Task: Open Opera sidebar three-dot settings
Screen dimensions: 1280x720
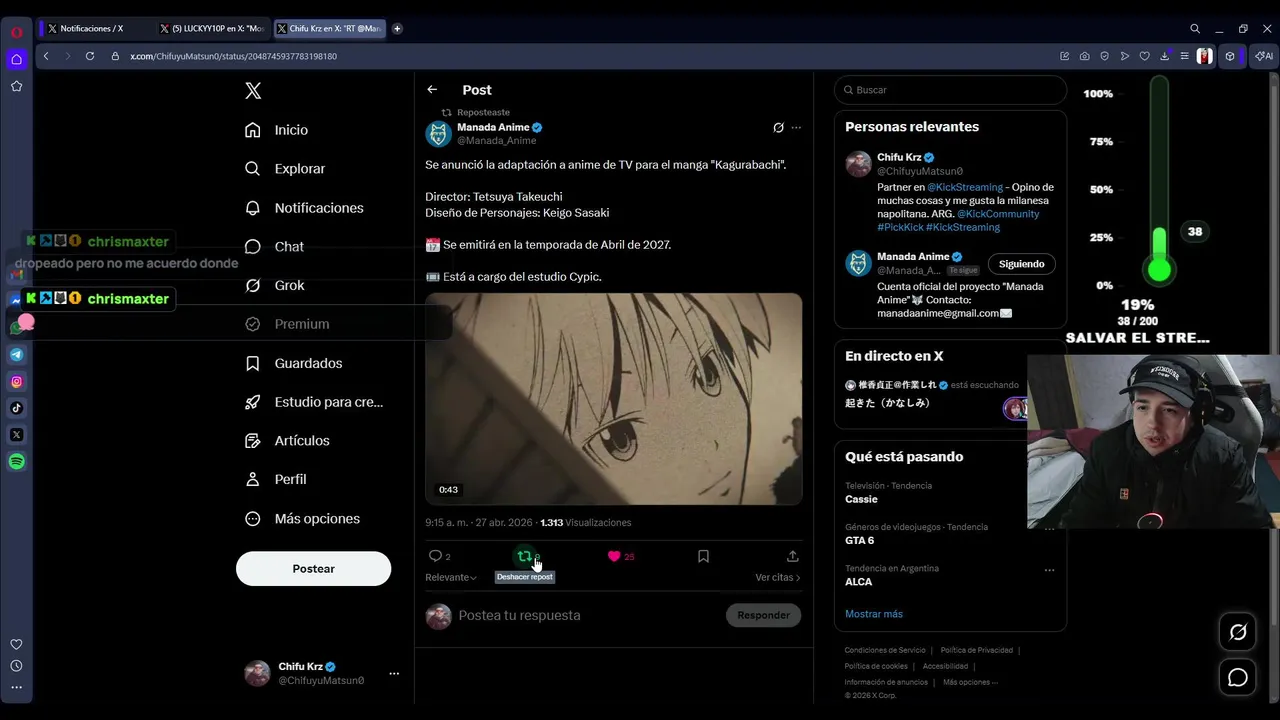Action: pos(16,687)
